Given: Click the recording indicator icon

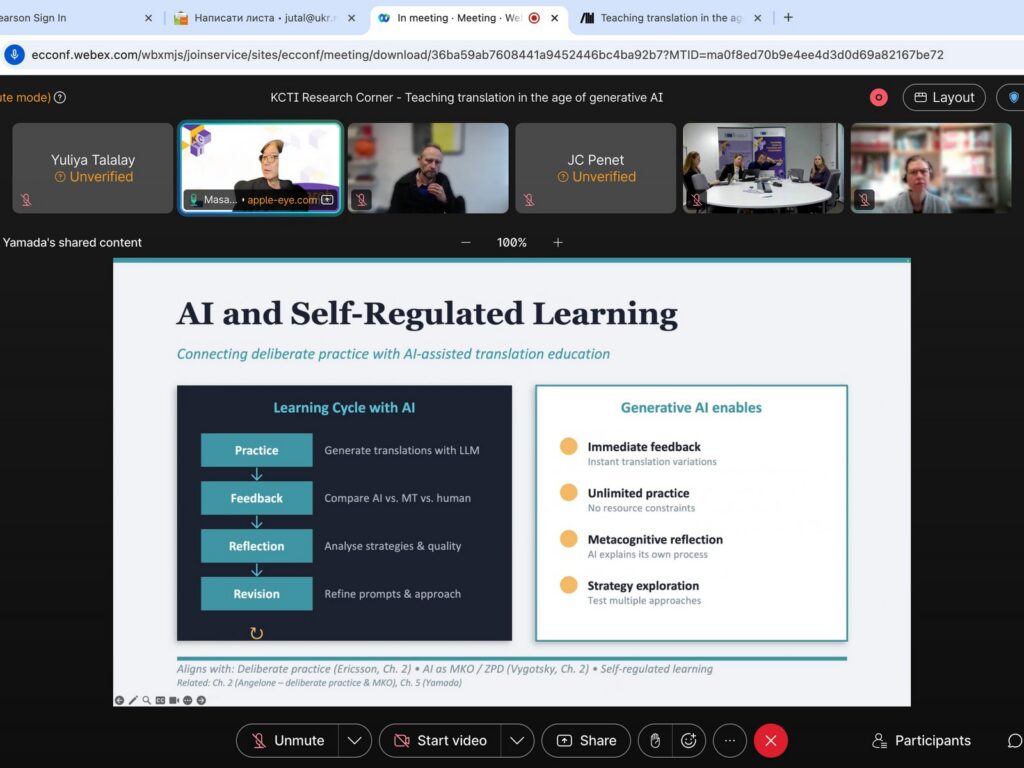Looking at the screenshot, I should [x=878, y=97].
